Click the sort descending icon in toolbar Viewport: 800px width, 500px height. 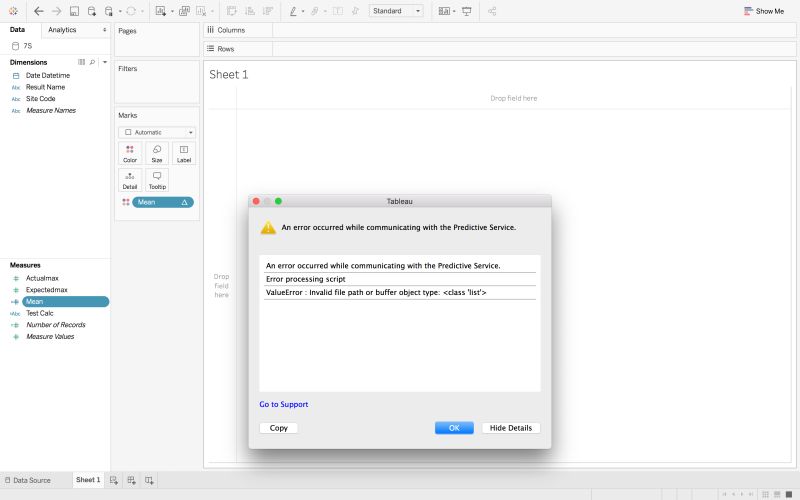[x=267, y=11]
